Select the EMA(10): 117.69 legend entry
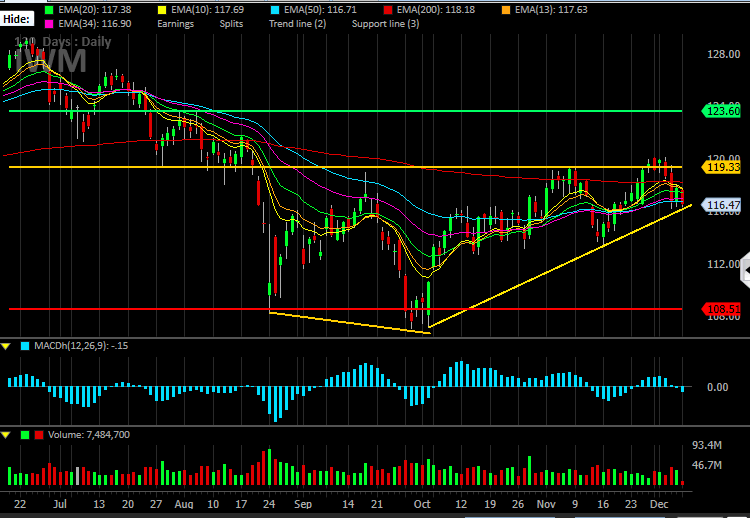Screen dimensions: 750x518 click(x=209, y=9)
